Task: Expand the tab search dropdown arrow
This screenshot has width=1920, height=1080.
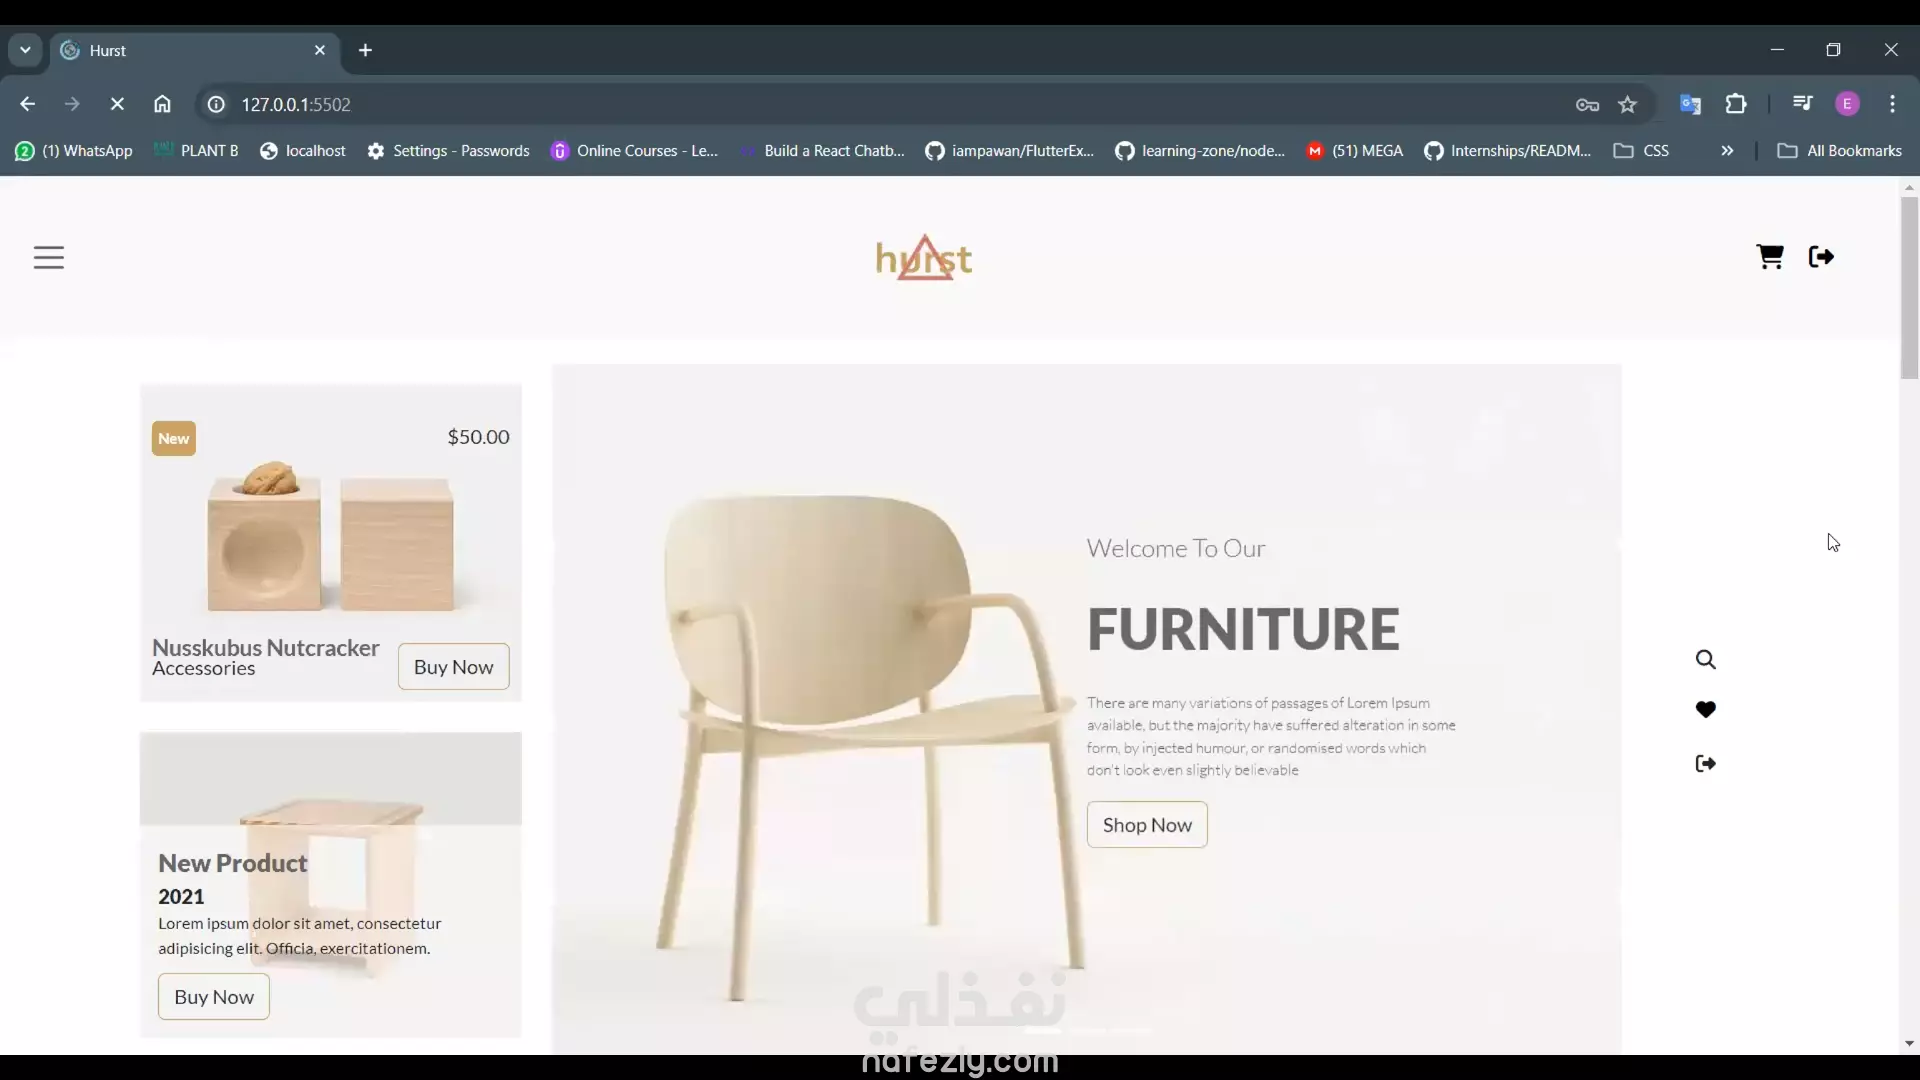Action: [x=25, y=50]
